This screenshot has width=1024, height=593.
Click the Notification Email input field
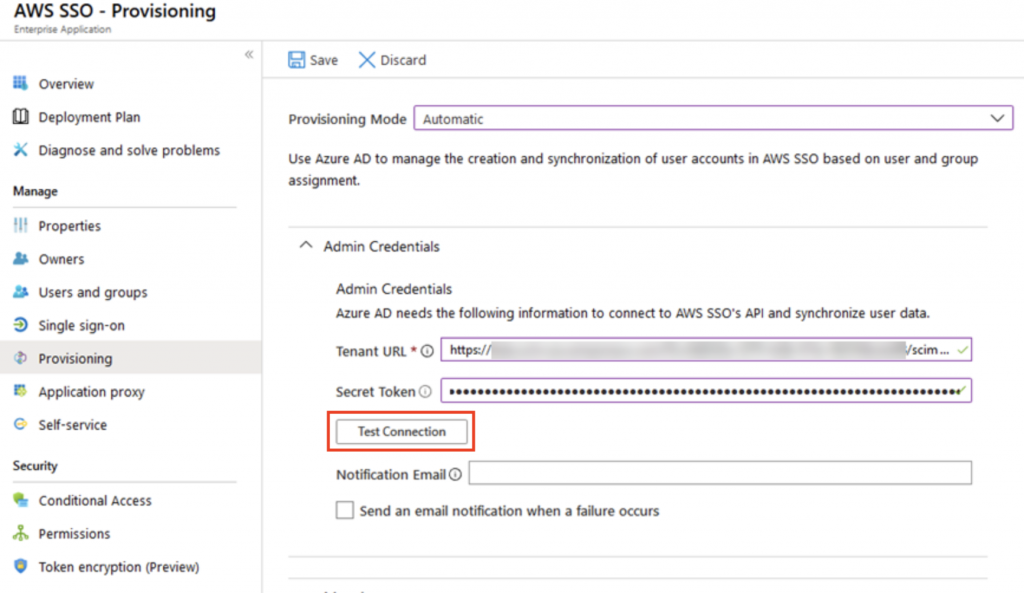coord(720,473)
